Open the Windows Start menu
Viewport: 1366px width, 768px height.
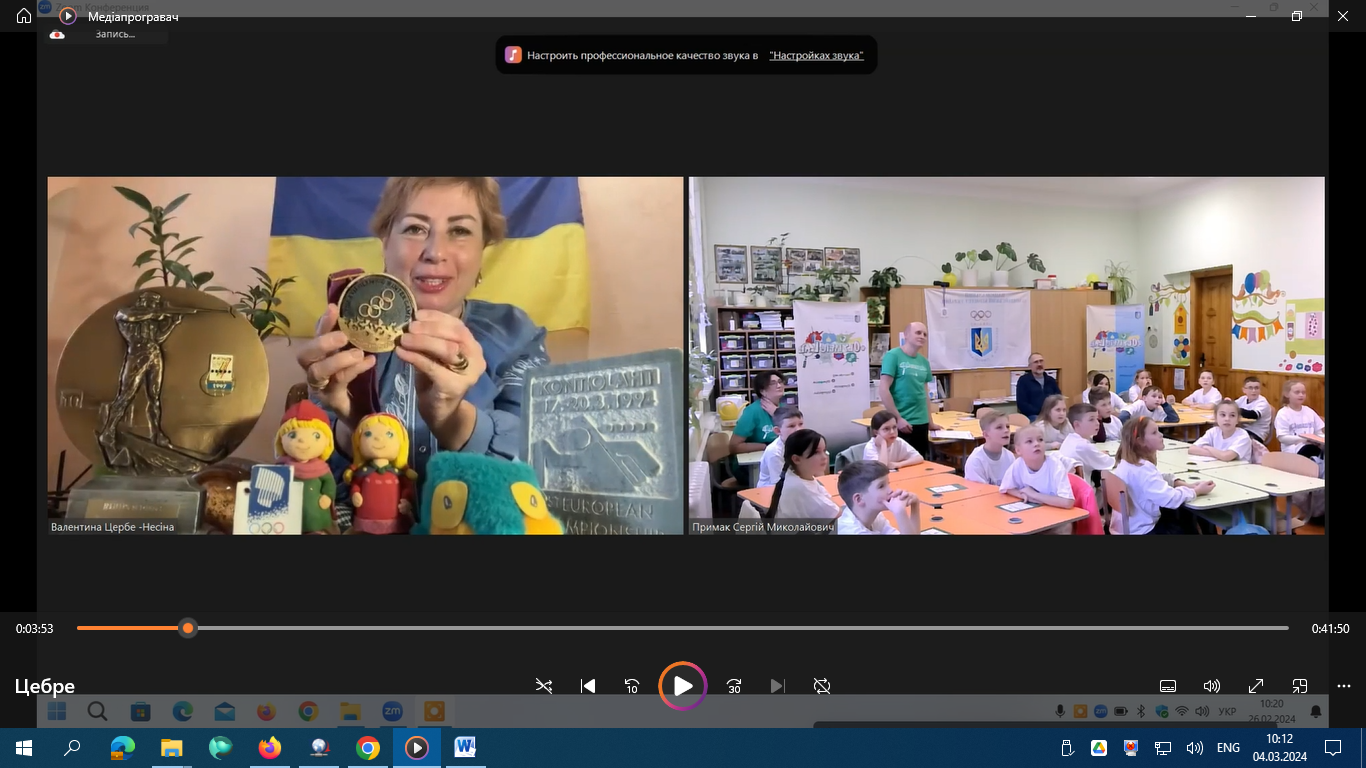click(23, 747)
